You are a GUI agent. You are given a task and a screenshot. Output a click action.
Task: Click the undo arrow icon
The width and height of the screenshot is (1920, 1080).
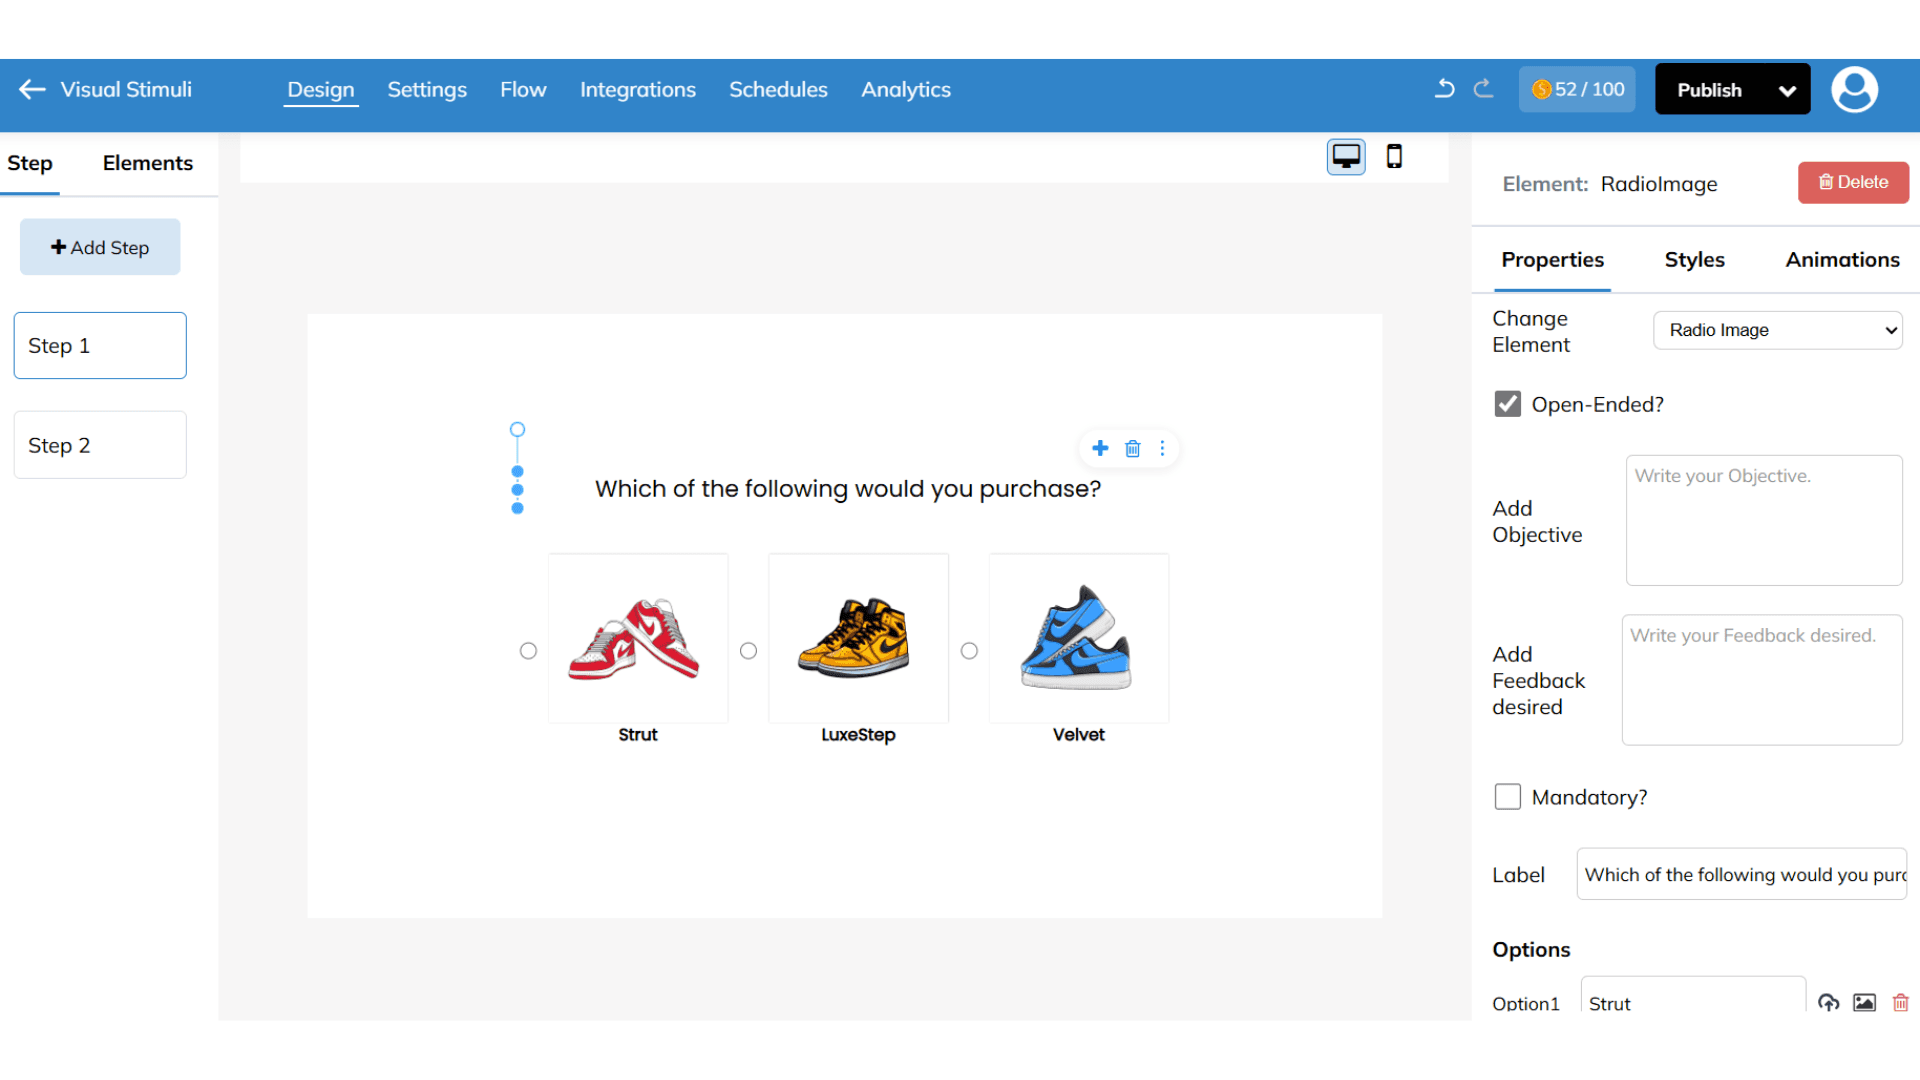click(1444, 89)
